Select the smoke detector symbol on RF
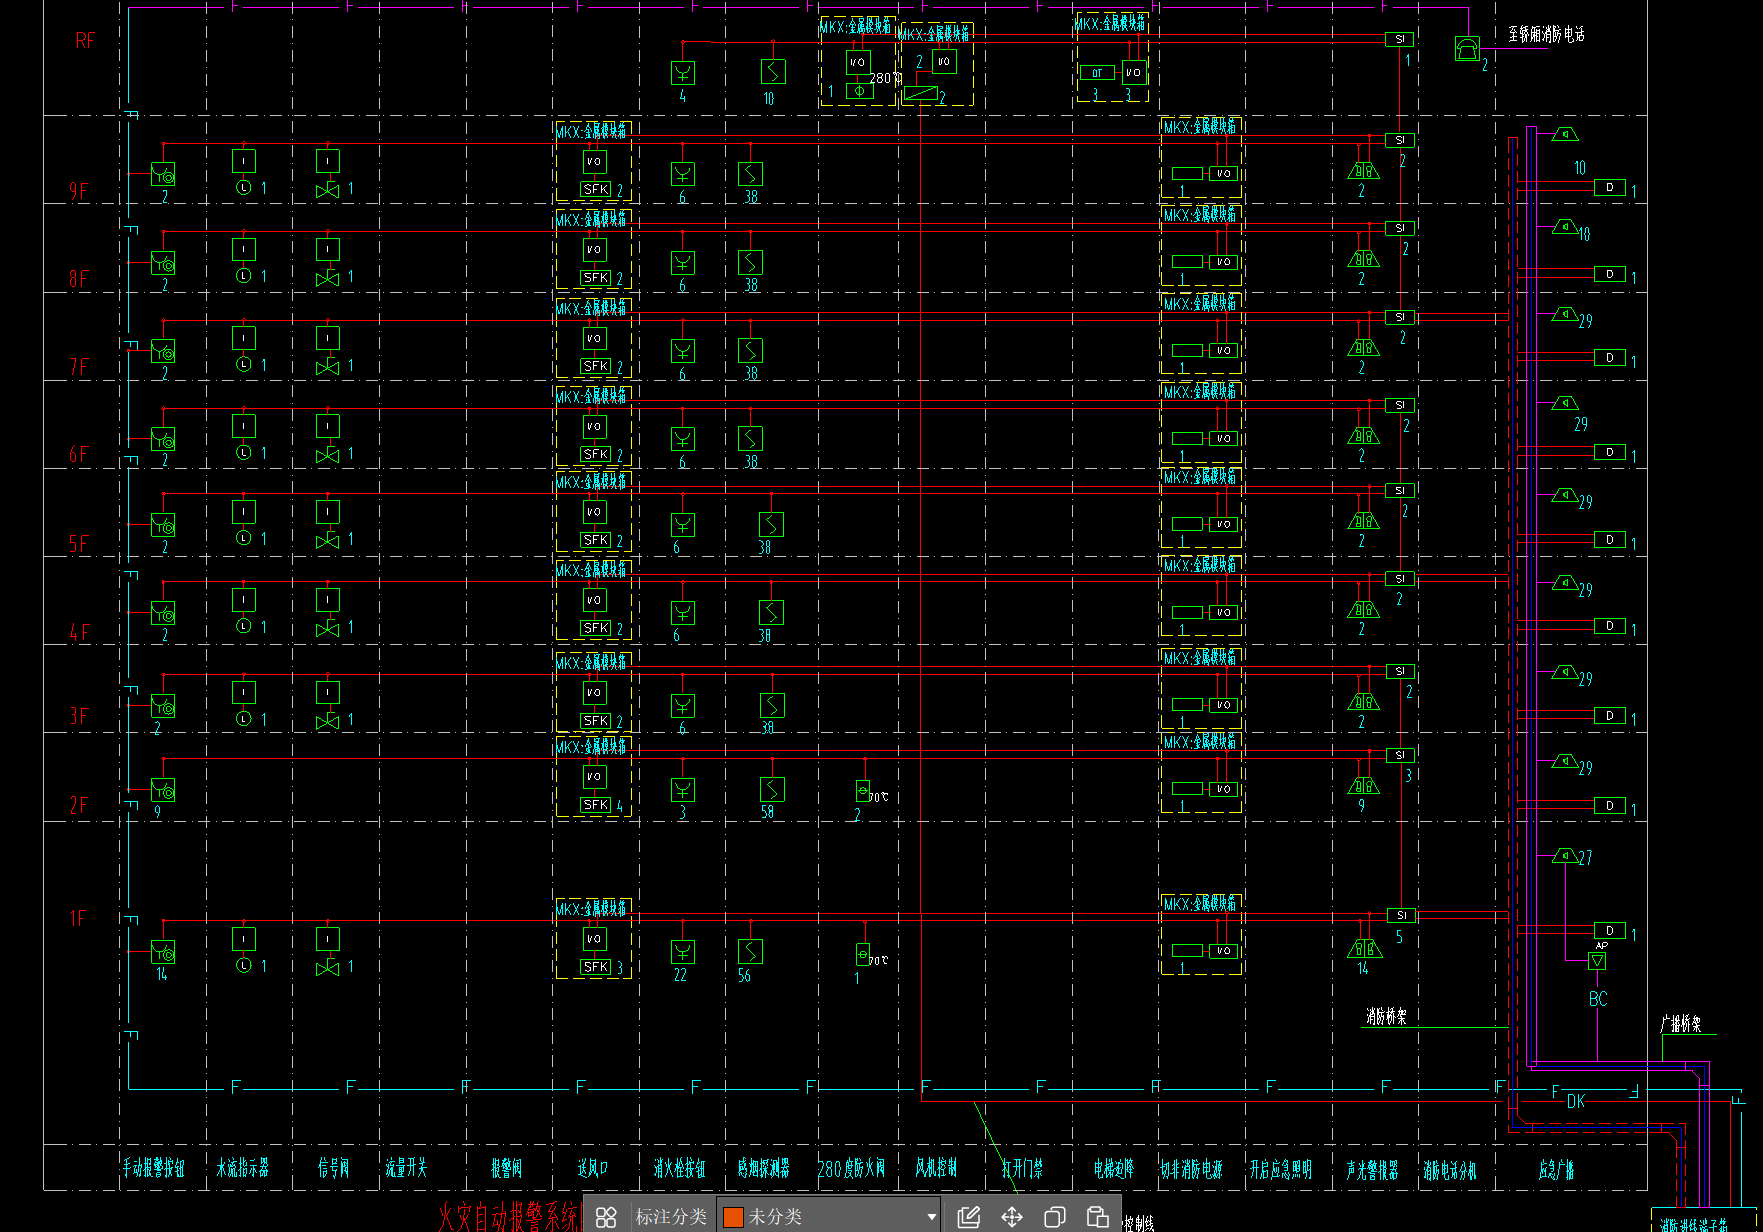 coord(773,71)
